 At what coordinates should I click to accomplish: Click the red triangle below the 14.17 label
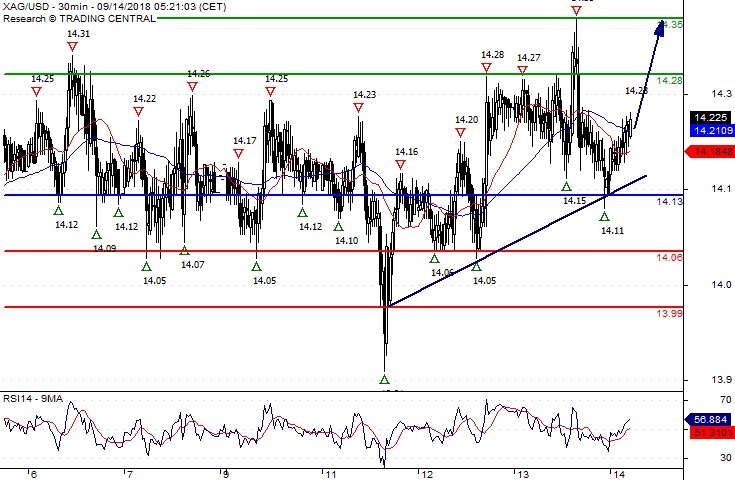pos(238,154)
